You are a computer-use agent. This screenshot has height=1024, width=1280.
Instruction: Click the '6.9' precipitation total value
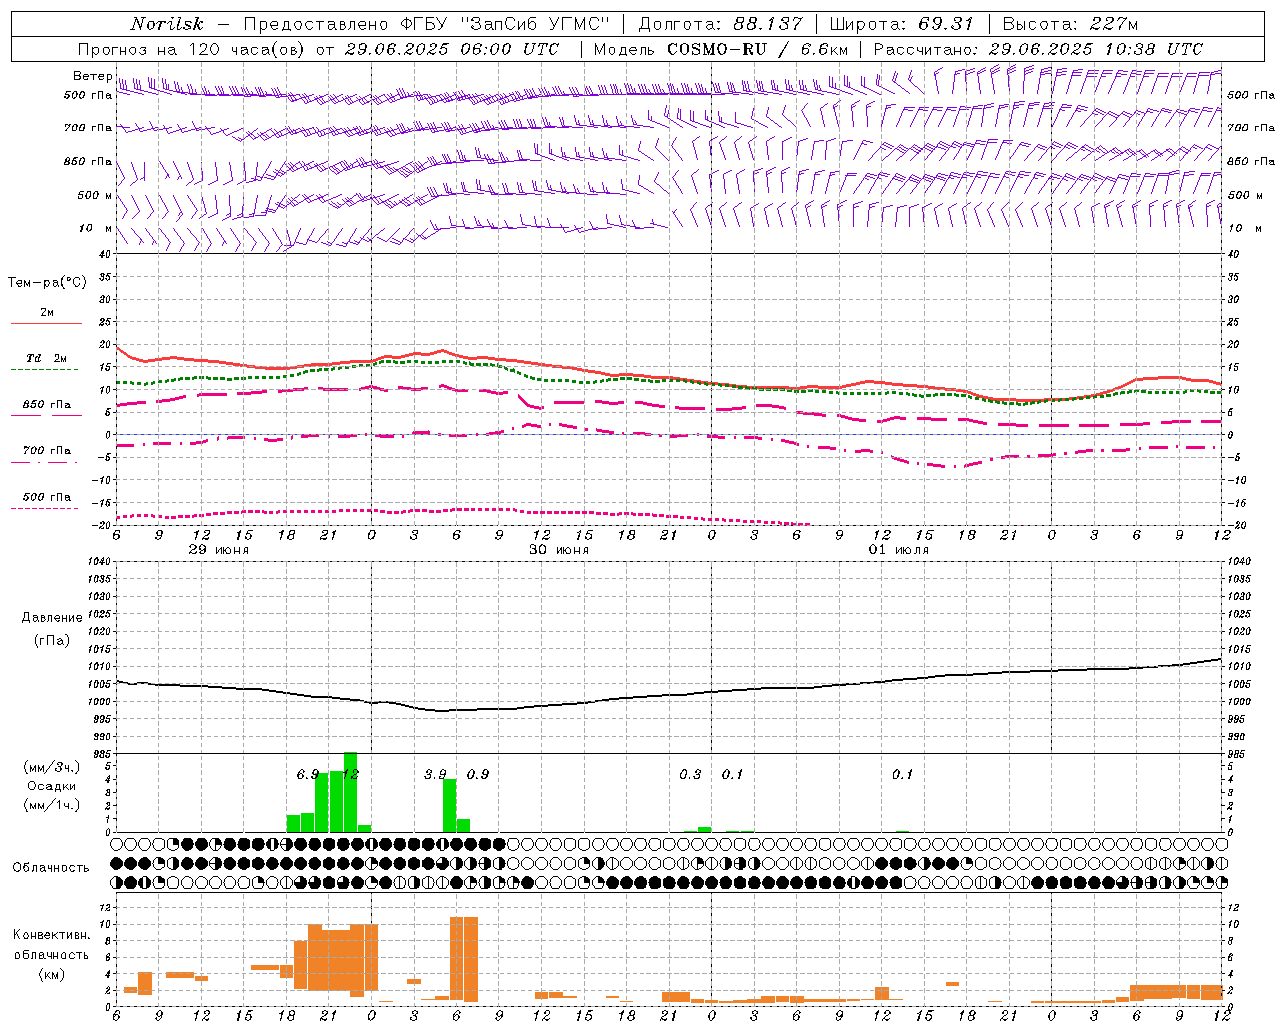tap(308, 775)
